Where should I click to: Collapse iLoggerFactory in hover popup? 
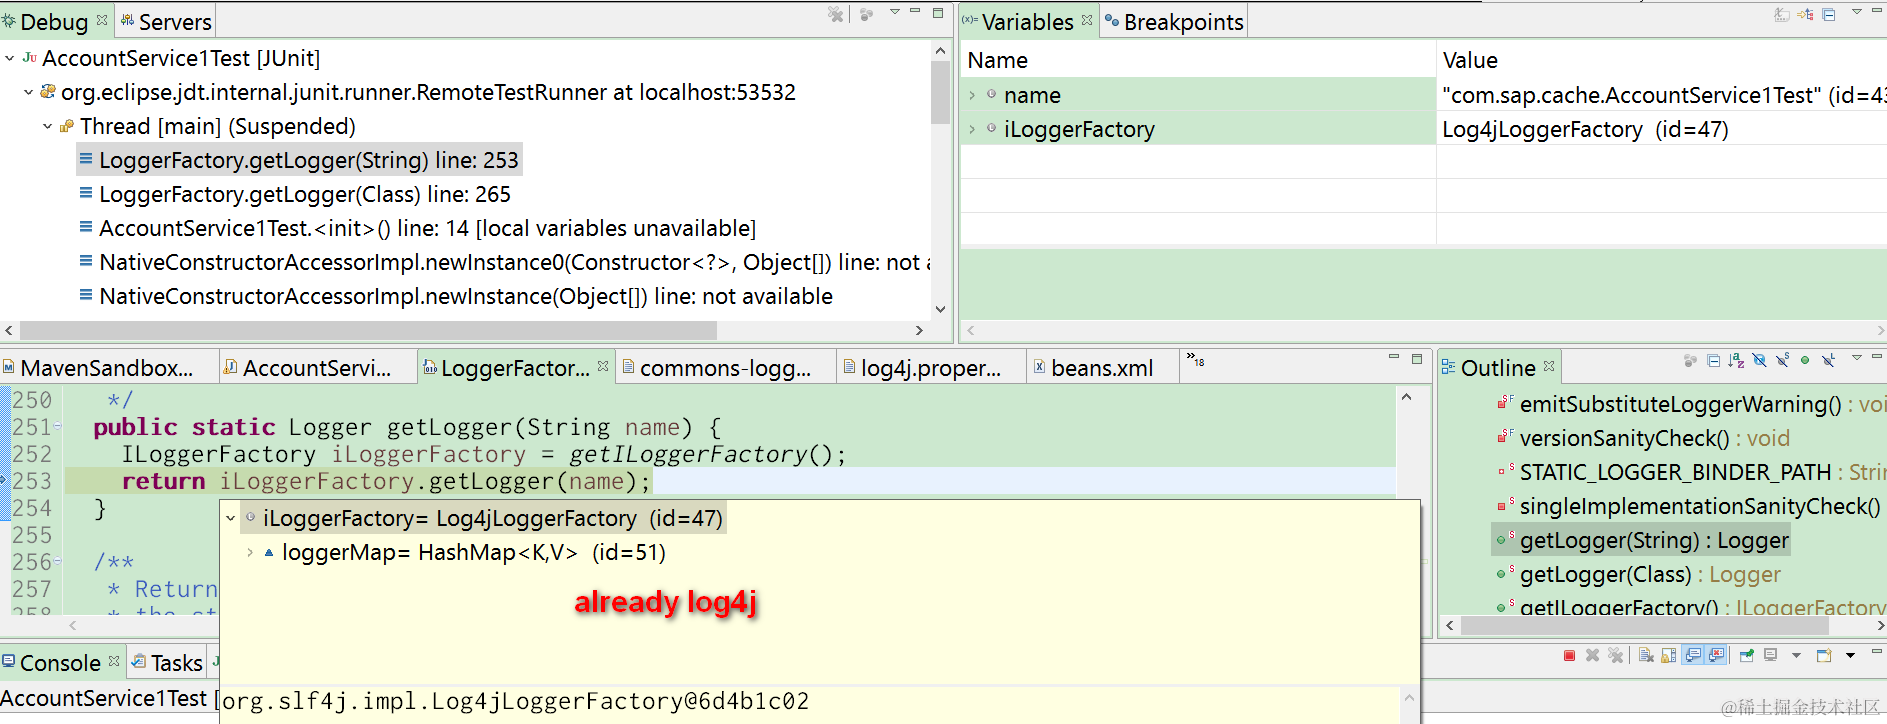point(231,518)
